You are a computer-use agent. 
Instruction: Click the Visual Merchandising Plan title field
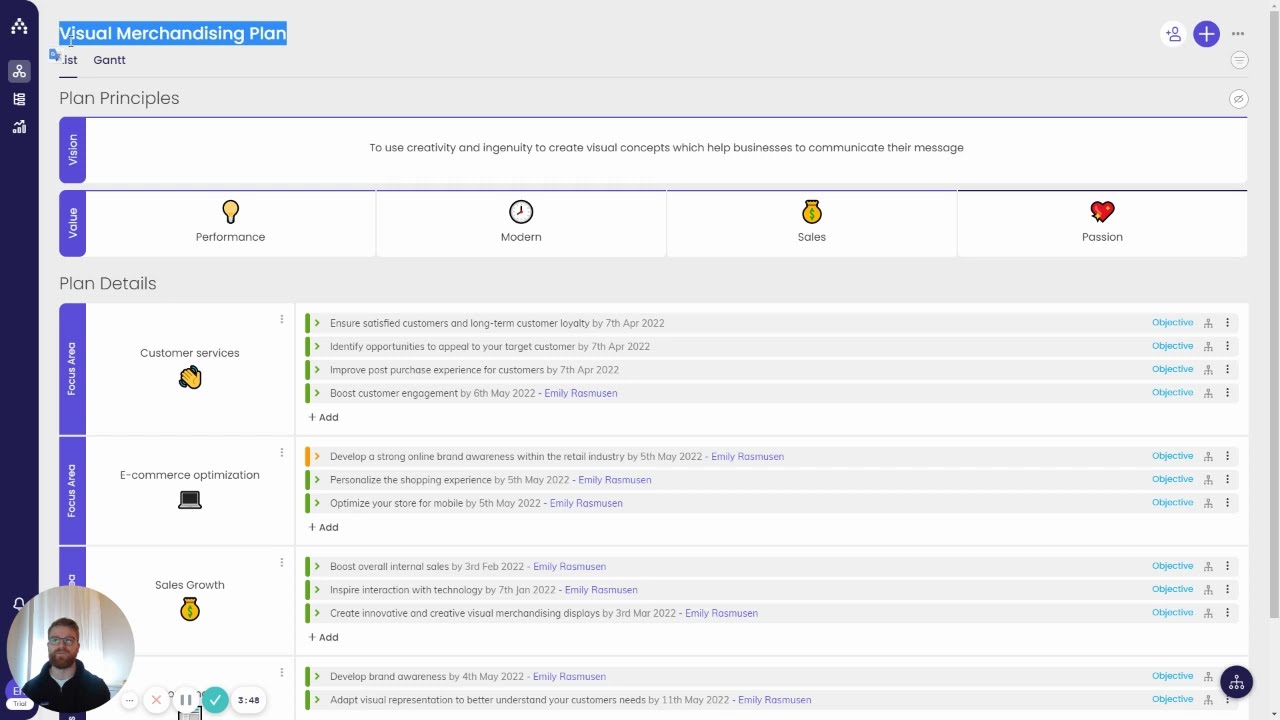173,34
